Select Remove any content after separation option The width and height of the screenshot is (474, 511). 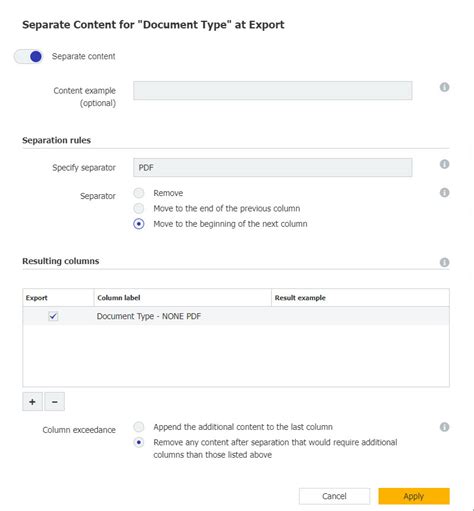point(139,442)
